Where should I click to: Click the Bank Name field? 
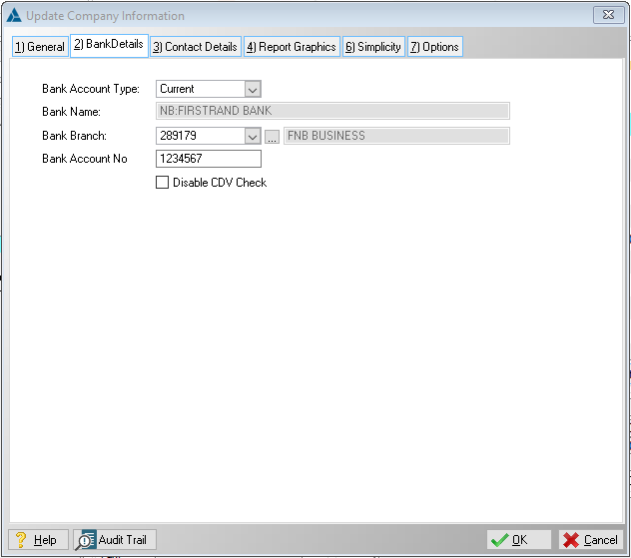tap(333, 112)
